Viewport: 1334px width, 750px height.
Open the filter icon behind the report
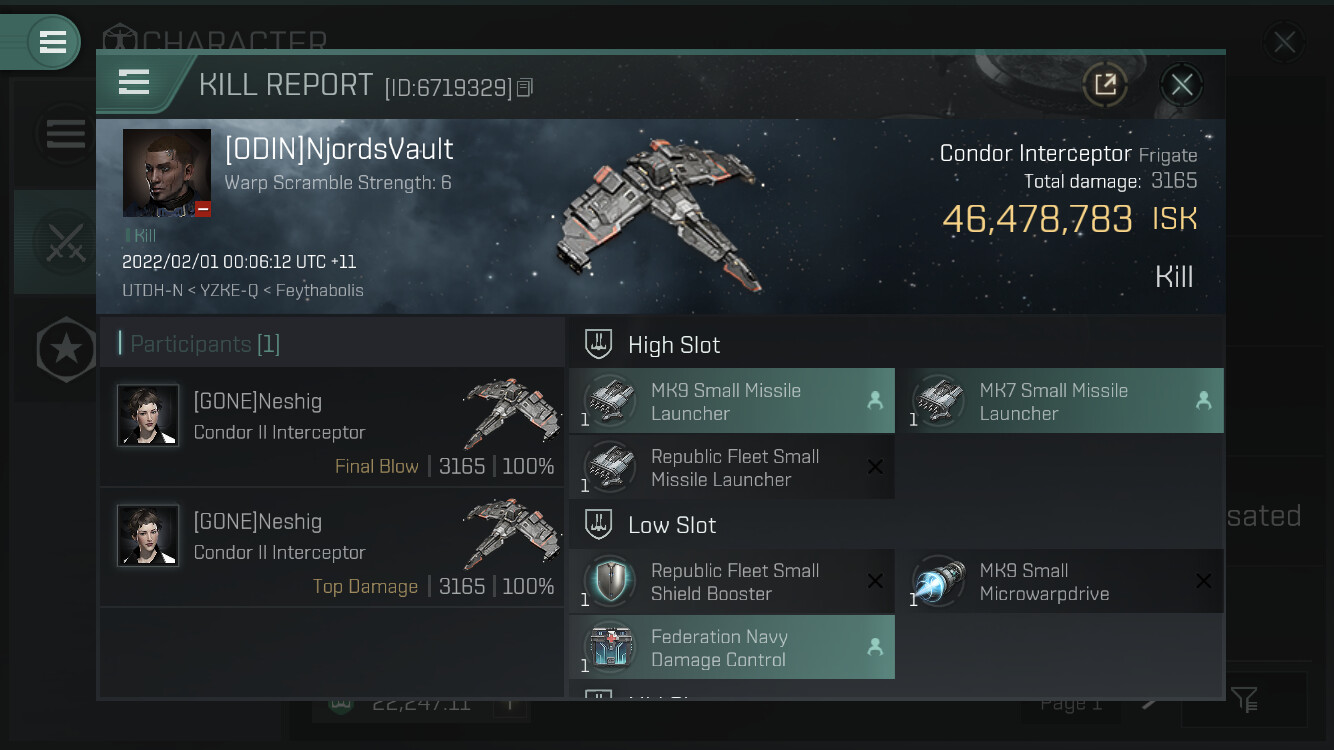coord(1245,699)
